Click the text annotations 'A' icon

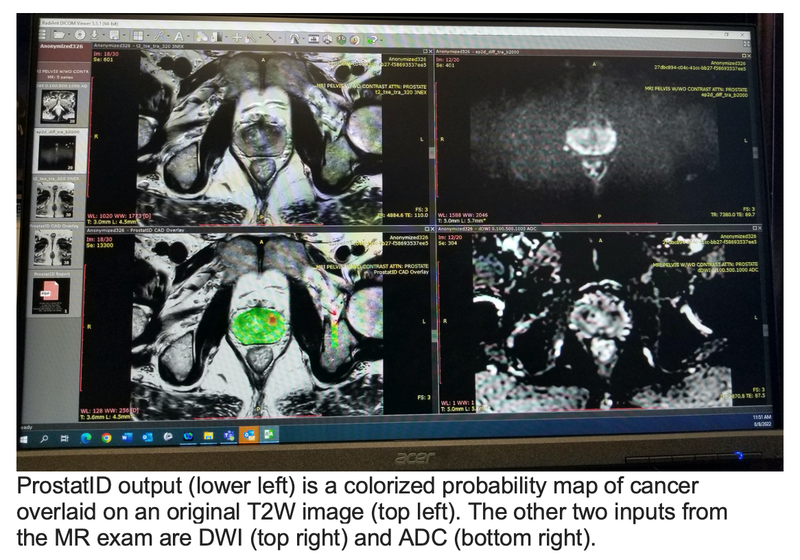click(x=179, y=36)
